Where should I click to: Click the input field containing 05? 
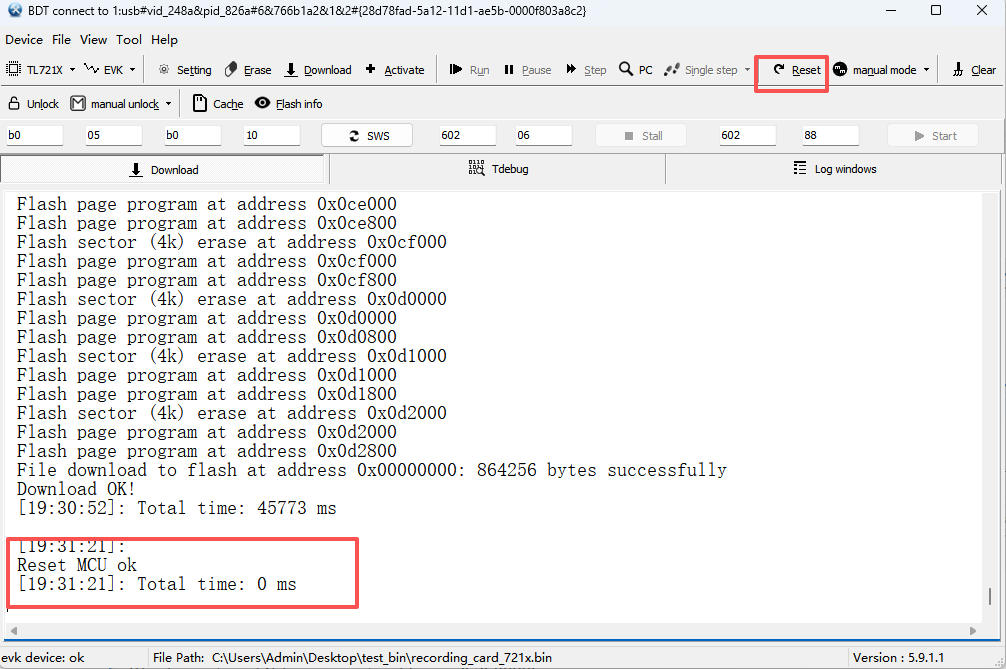click(x=114, y=135)
